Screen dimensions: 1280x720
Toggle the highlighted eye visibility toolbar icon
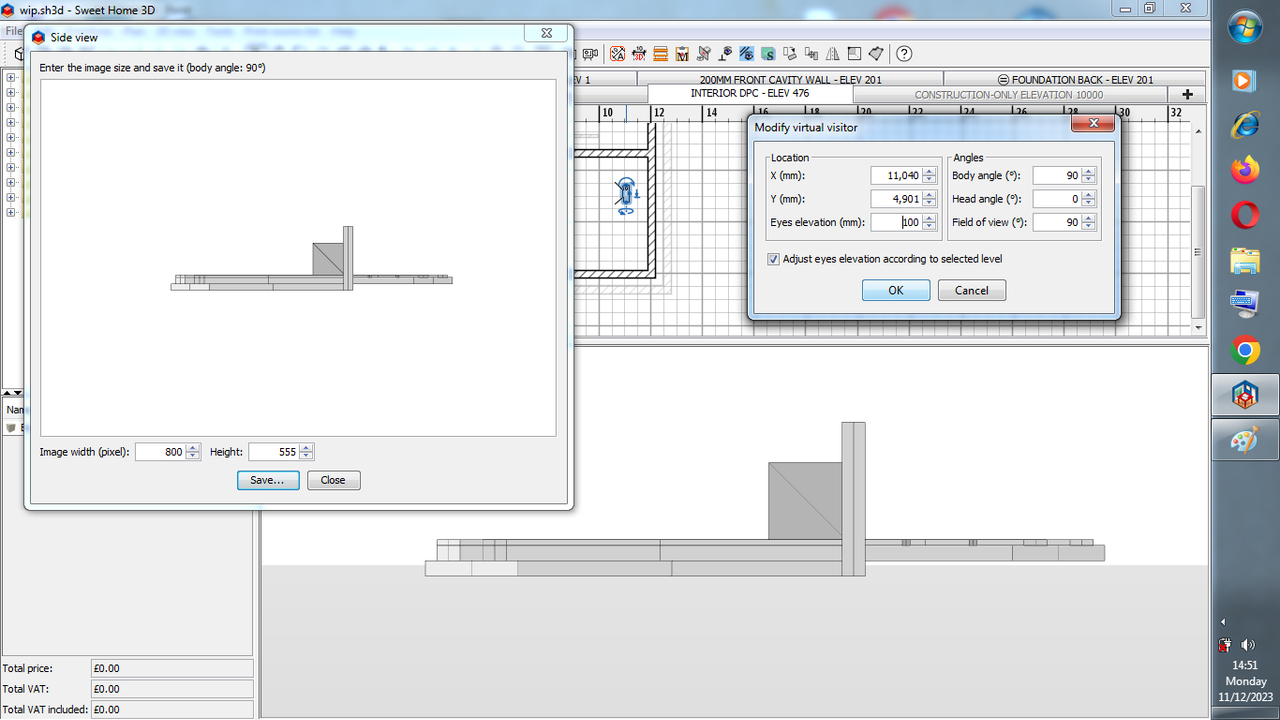[748, 54]
